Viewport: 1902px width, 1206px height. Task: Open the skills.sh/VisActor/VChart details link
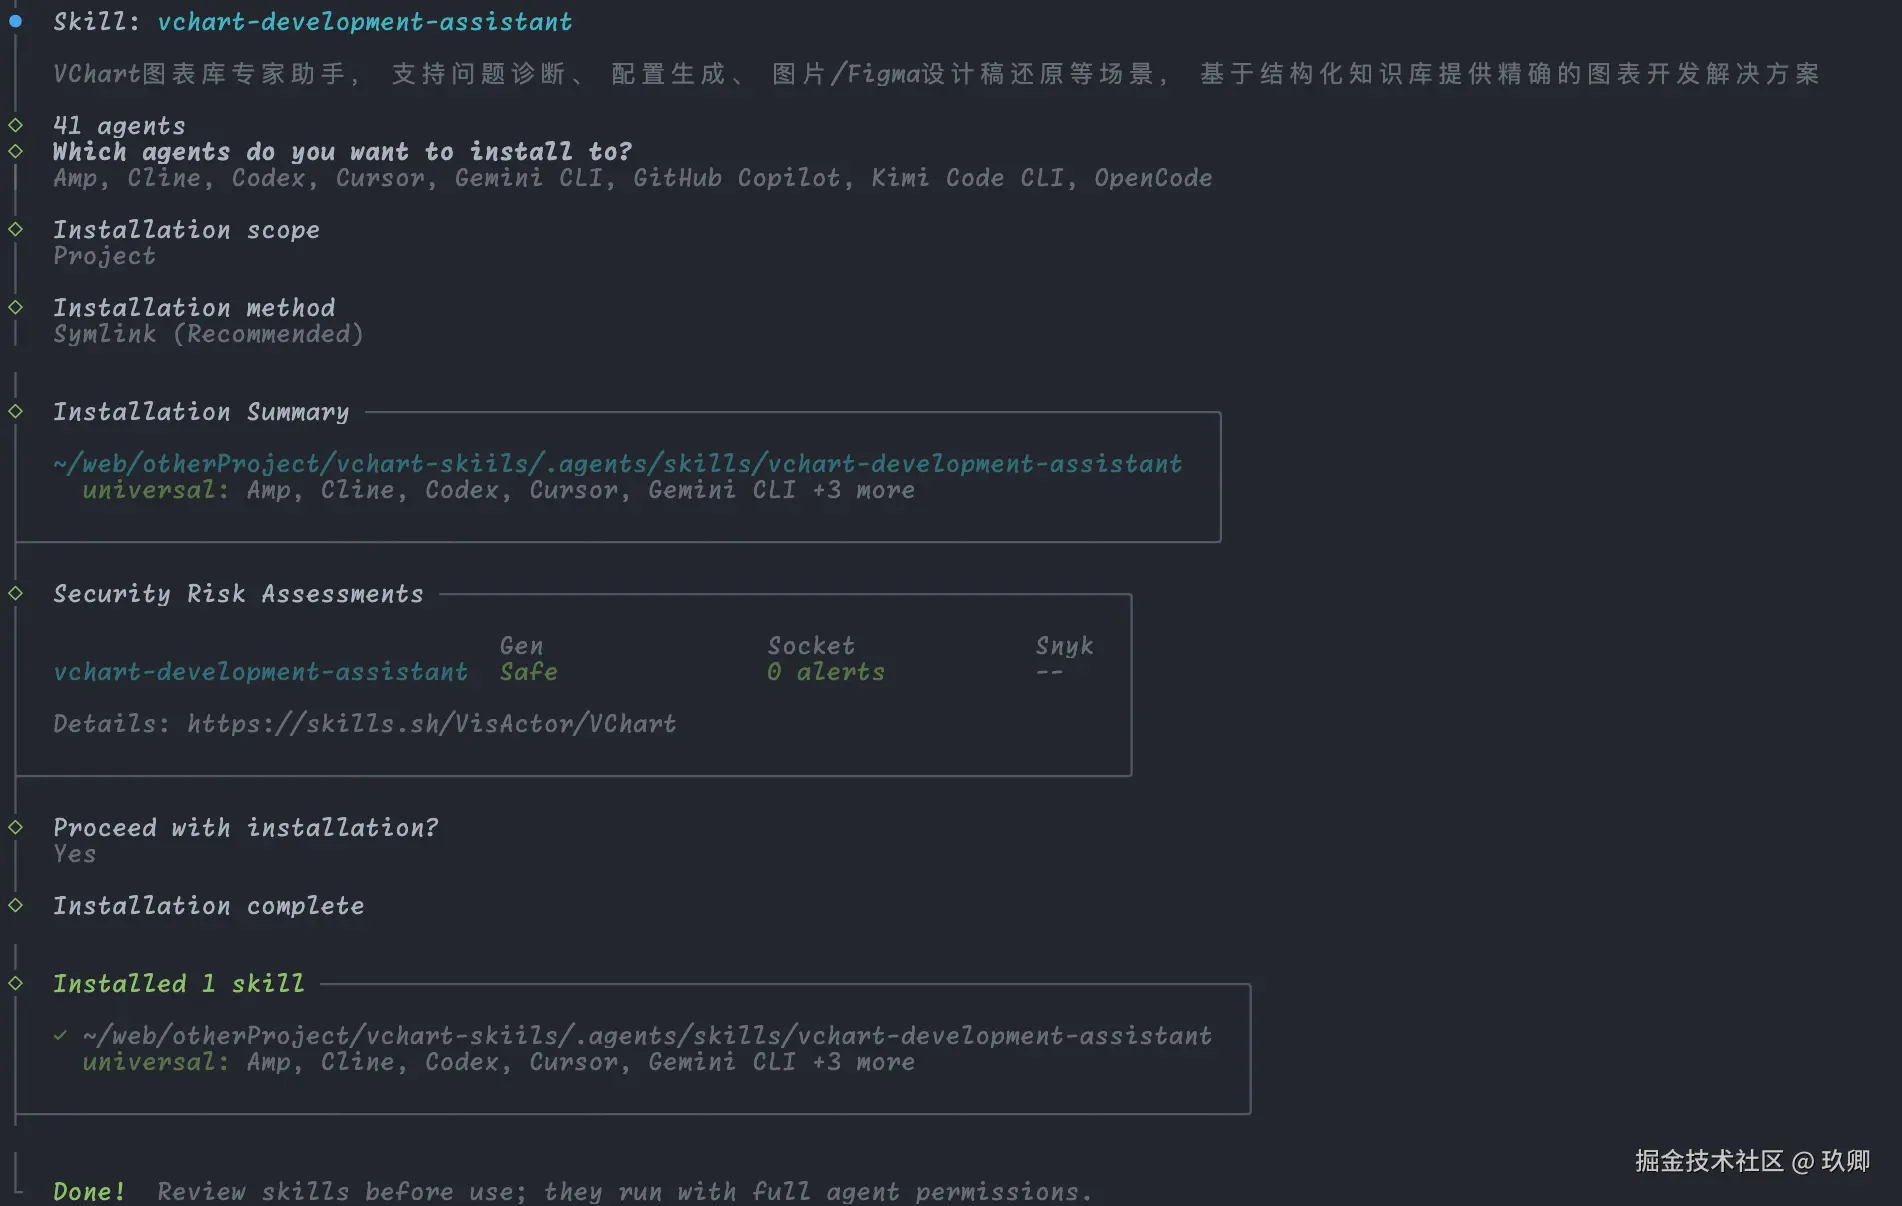432,724
